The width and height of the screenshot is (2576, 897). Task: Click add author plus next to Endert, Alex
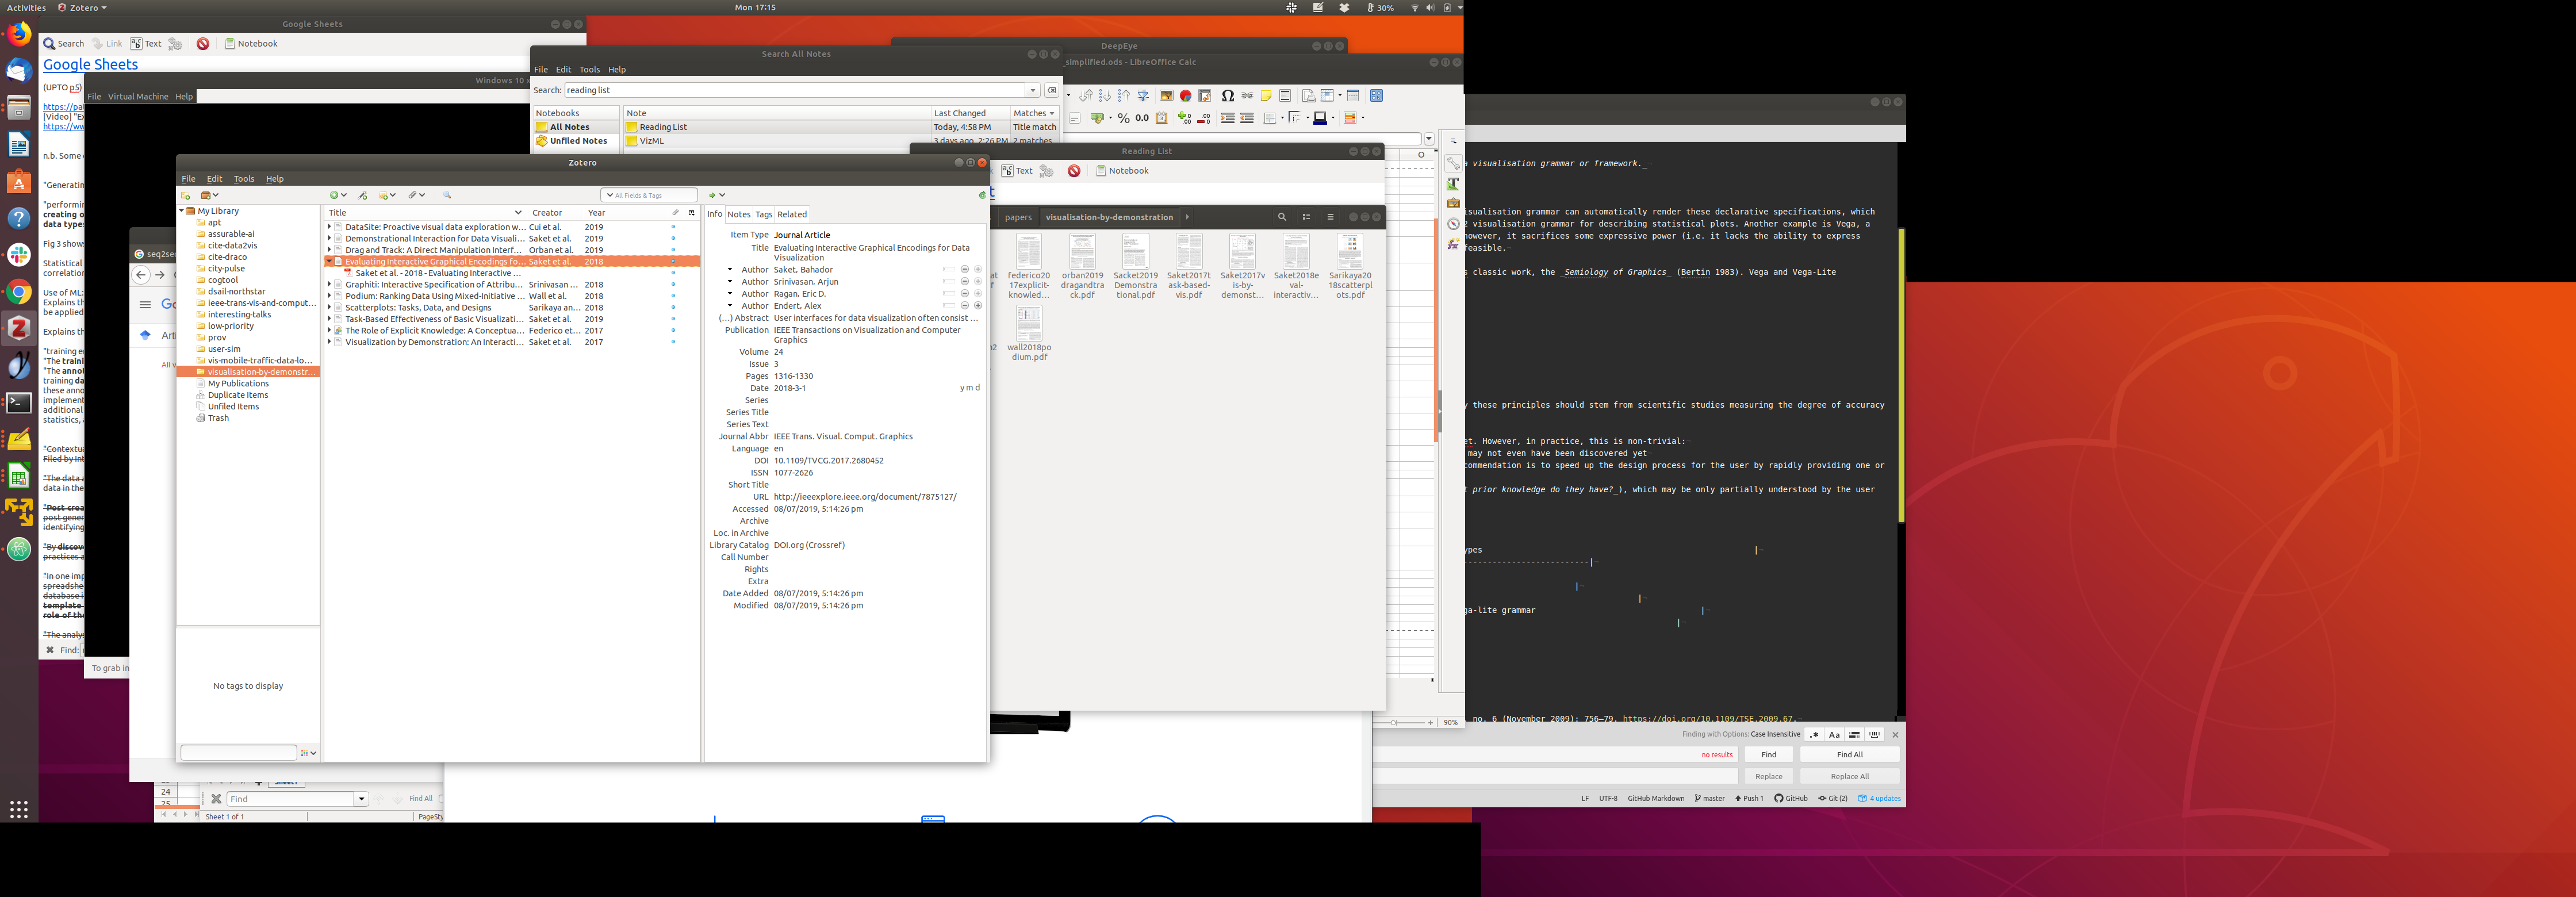(978, 306)
